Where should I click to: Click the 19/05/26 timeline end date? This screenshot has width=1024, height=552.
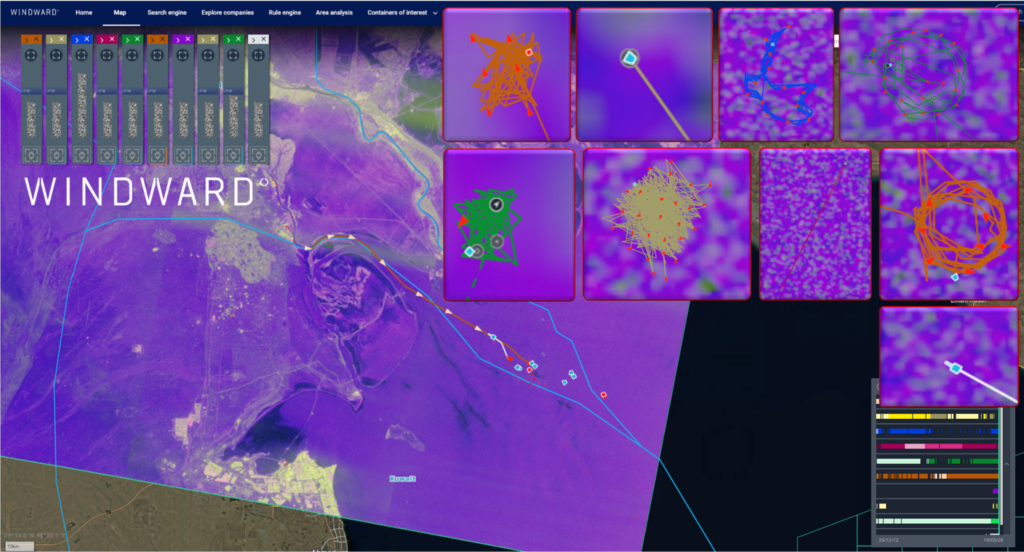click(x=993, y=540)
